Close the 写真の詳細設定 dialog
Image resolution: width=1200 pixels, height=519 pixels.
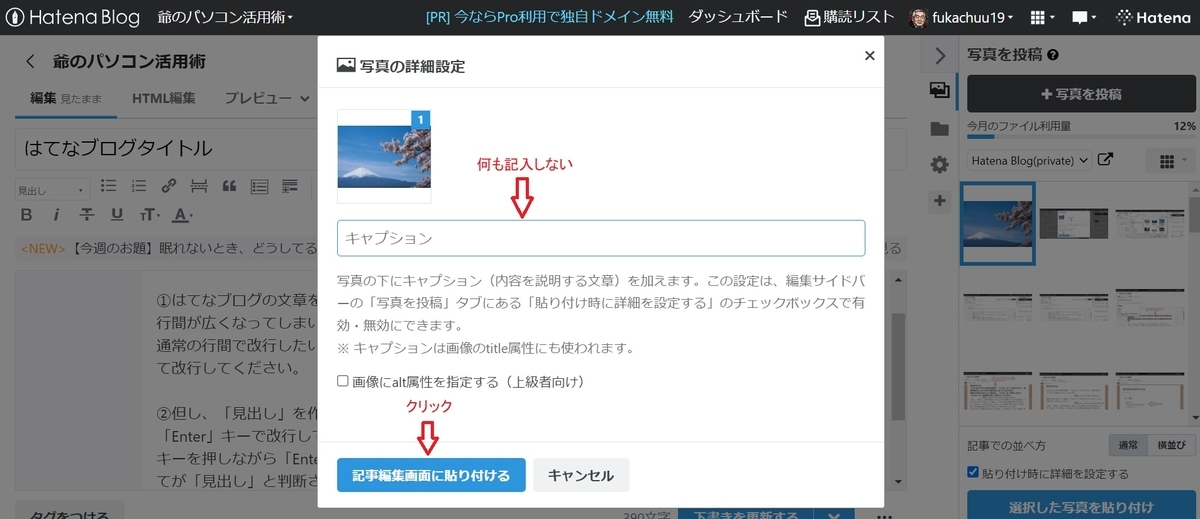click(x=869, y=56)
